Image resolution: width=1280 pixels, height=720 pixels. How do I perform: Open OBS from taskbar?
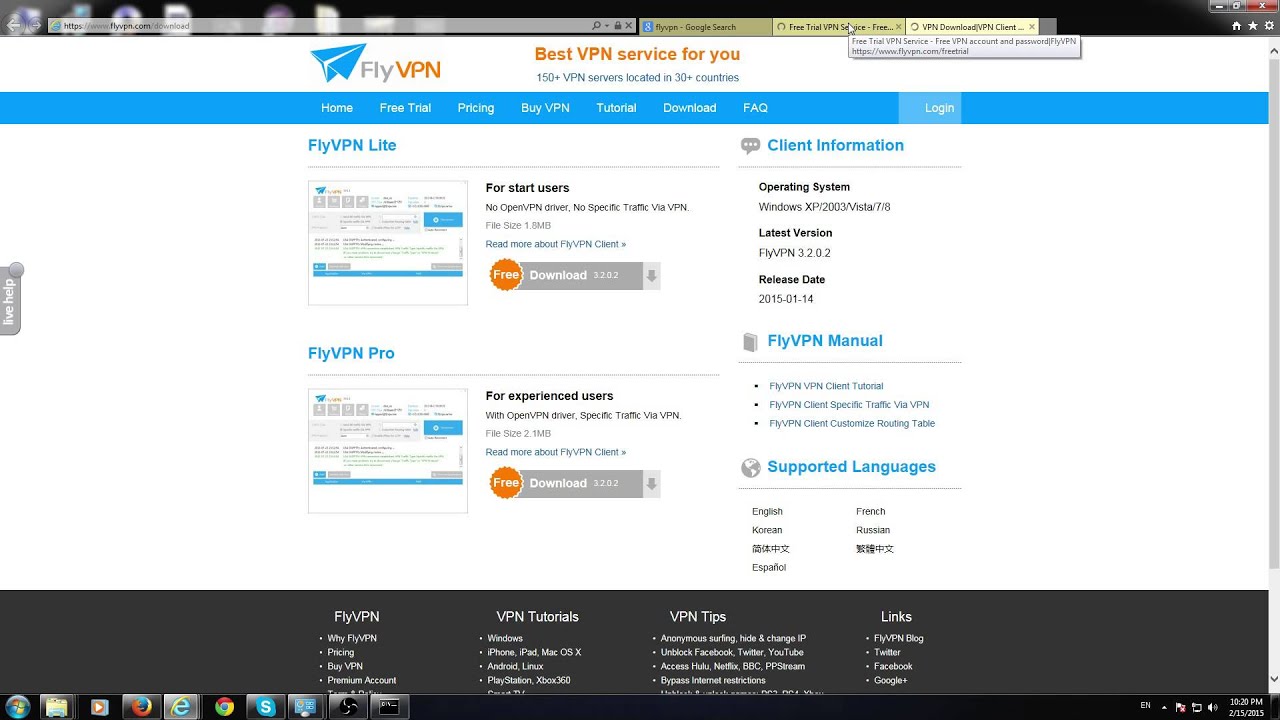pos(349,707)
